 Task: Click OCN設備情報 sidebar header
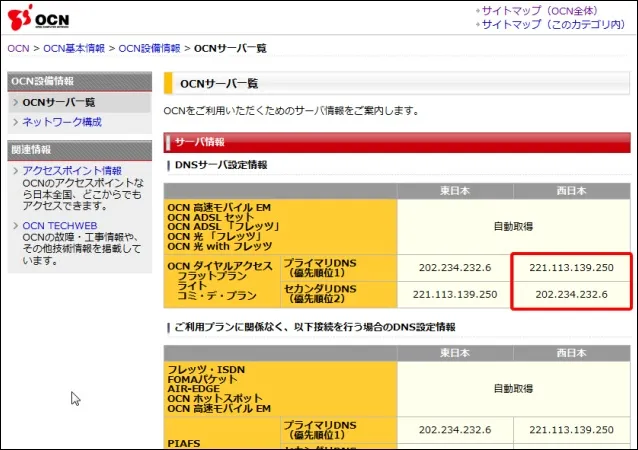coord(80,81)
